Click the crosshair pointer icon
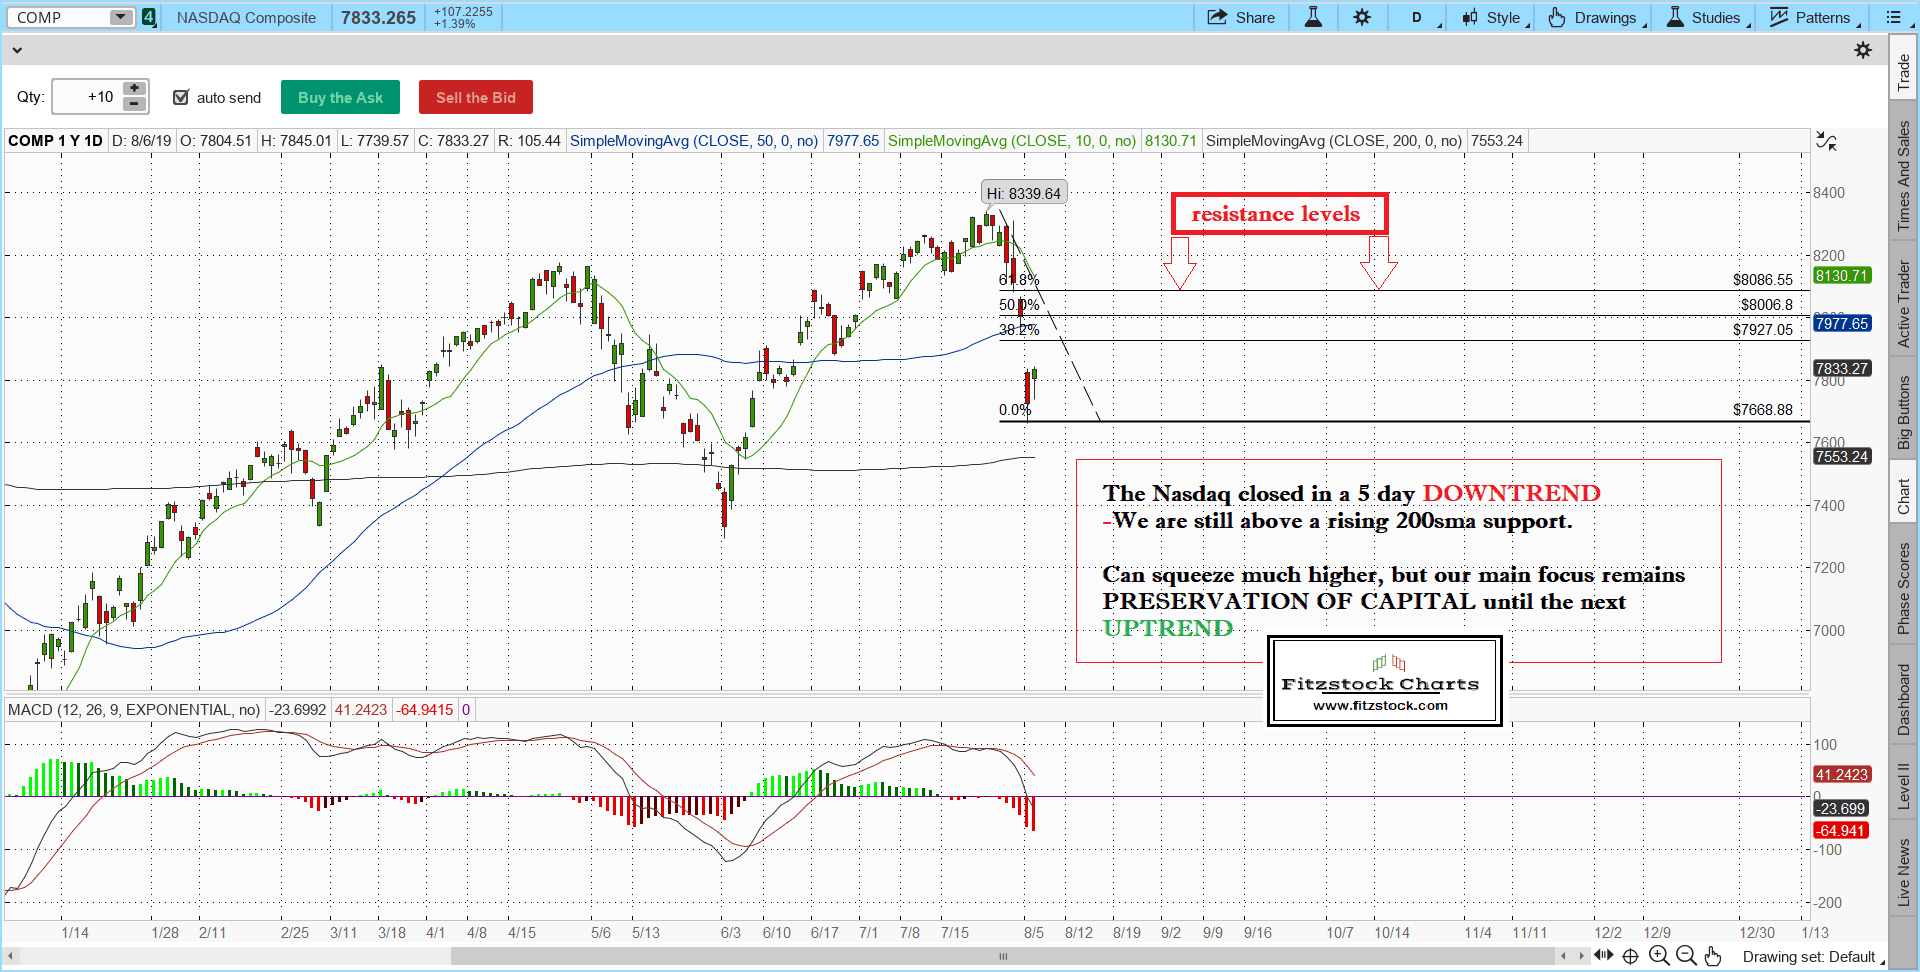The height and width of the screenshot is (972, 1920). 1630,956
